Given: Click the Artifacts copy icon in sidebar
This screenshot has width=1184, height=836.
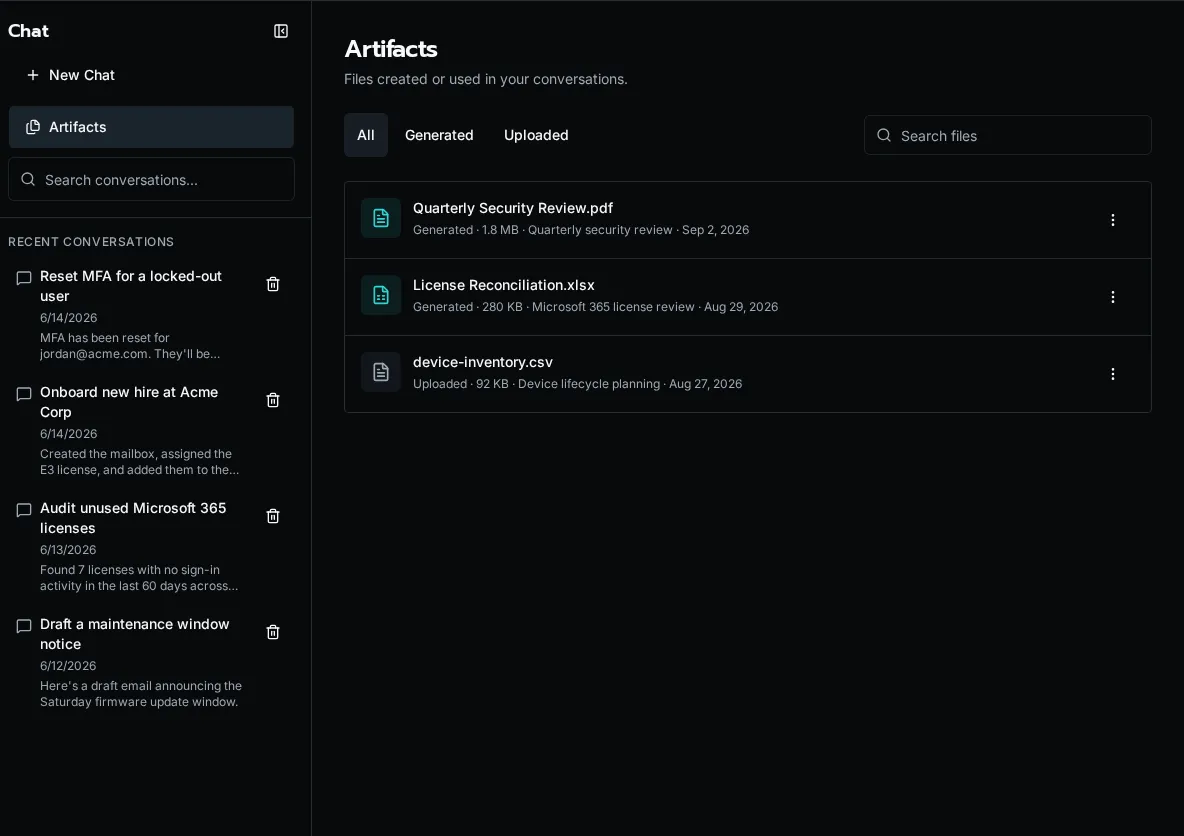Looking at the screenshot, I should (32, 127).
